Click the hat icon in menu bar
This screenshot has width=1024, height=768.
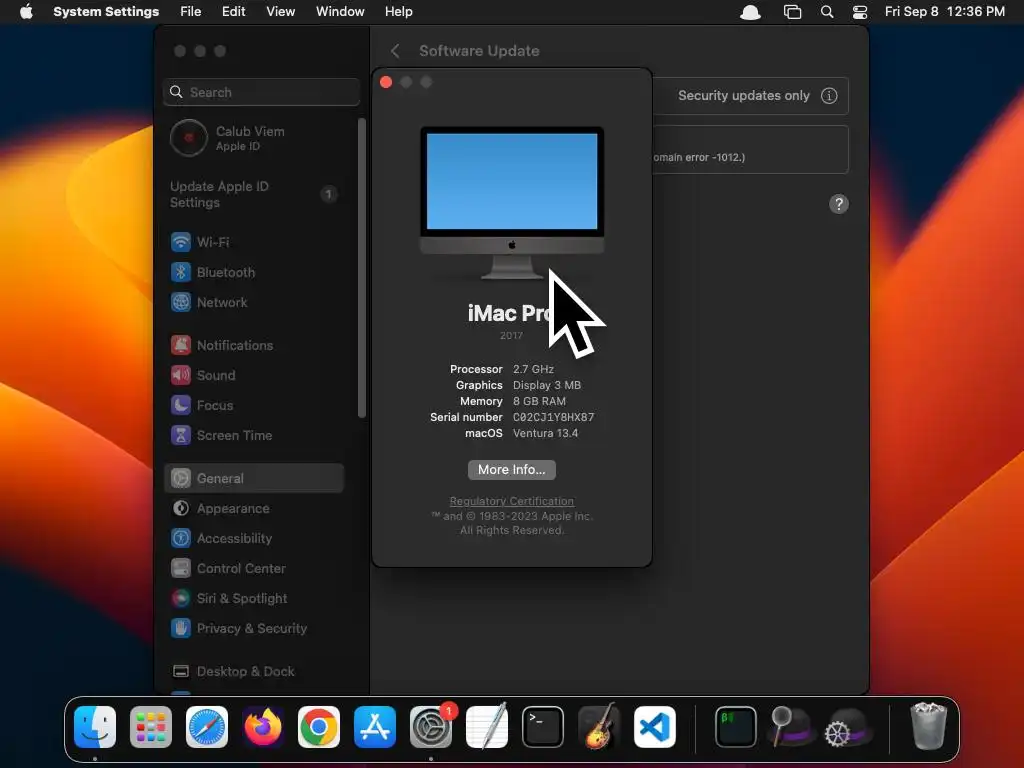(x=750, y=12)
